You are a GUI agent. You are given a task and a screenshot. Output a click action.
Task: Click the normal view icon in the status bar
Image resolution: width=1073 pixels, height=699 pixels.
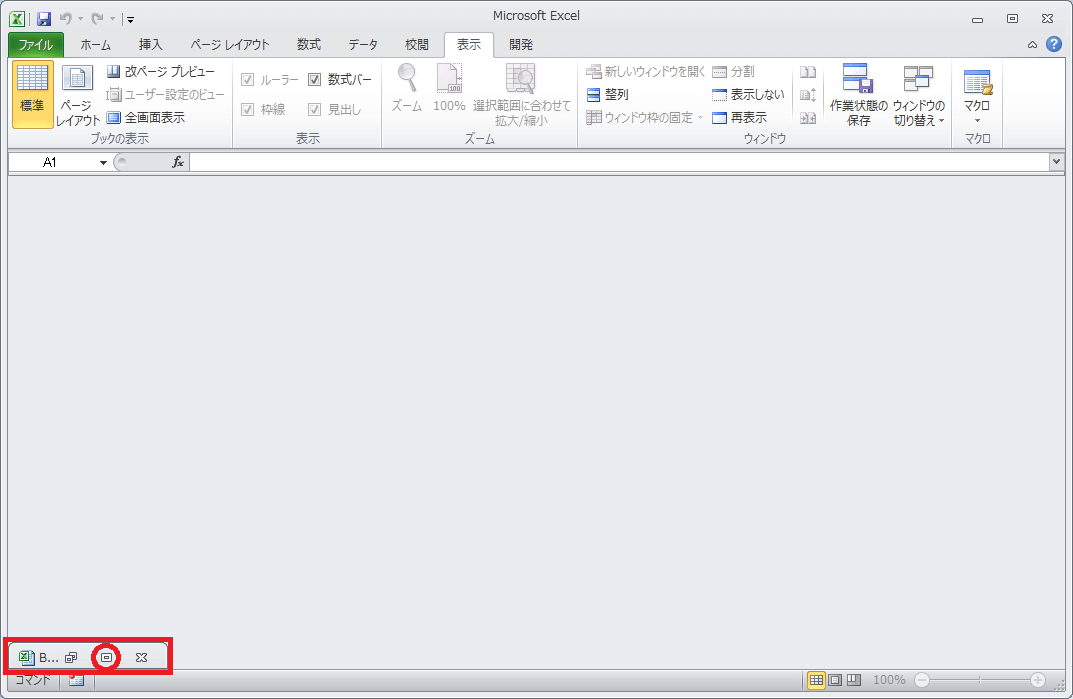(x=816, y=680)
